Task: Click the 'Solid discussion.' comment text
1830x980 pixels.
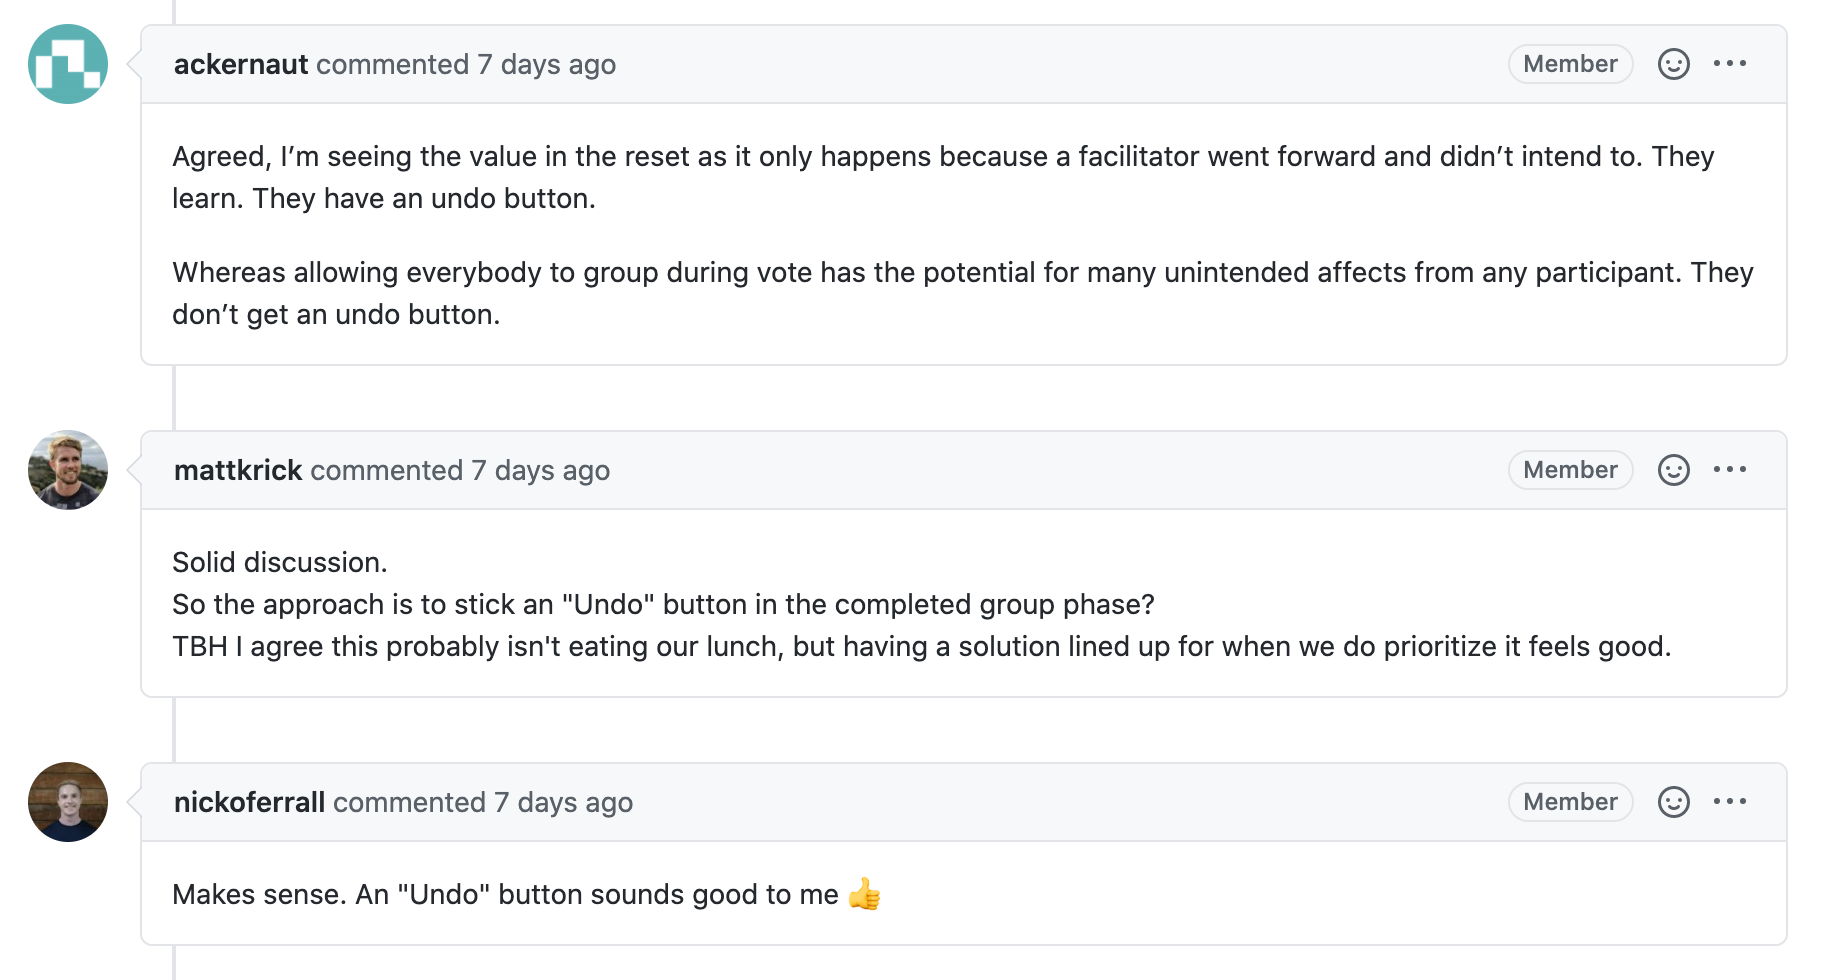Action: point(280,563)
